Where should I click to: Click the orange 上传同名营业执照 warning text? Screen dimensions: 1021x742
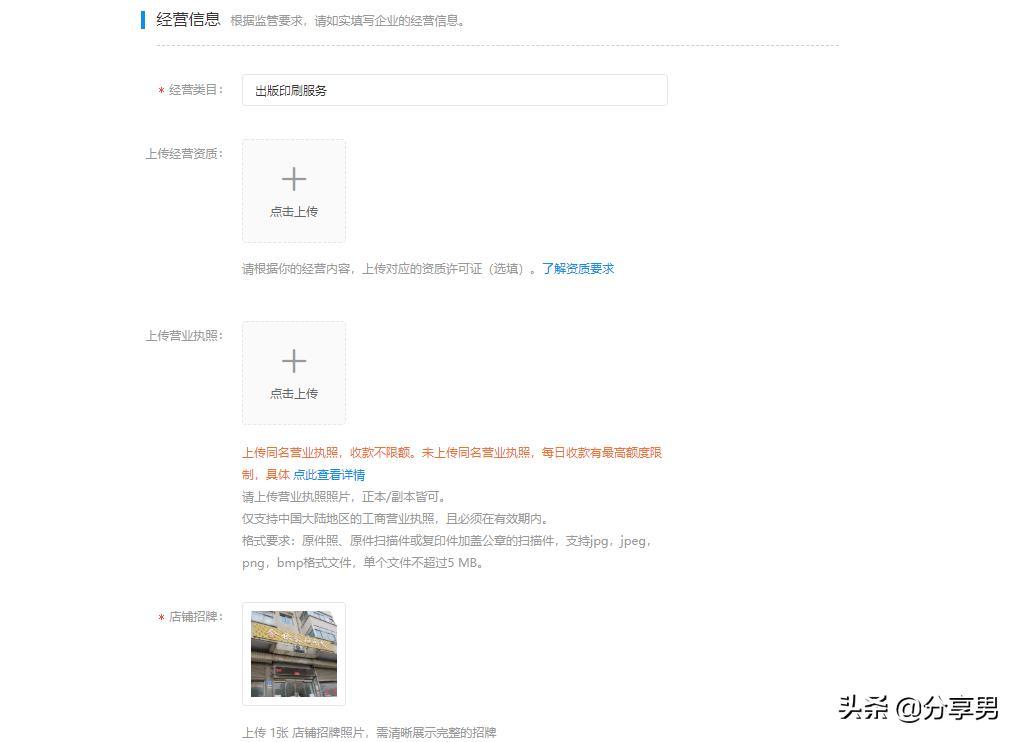pyautogui.click(x=452, y=463)
